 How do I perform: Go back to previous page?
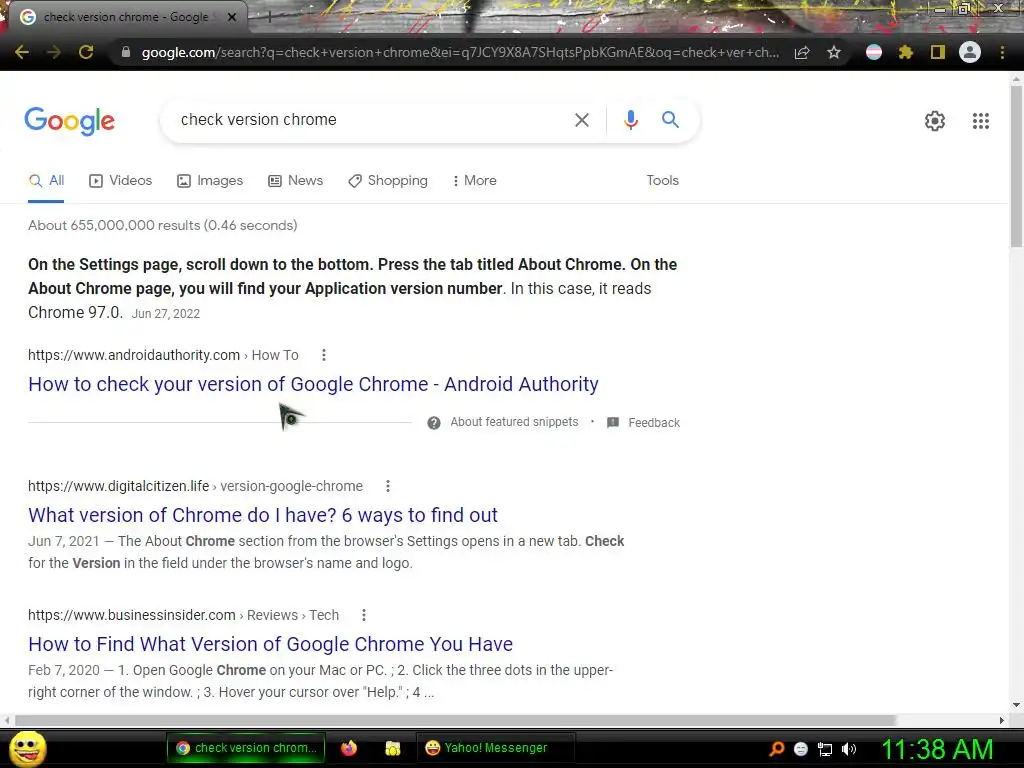tap(22, 52)
